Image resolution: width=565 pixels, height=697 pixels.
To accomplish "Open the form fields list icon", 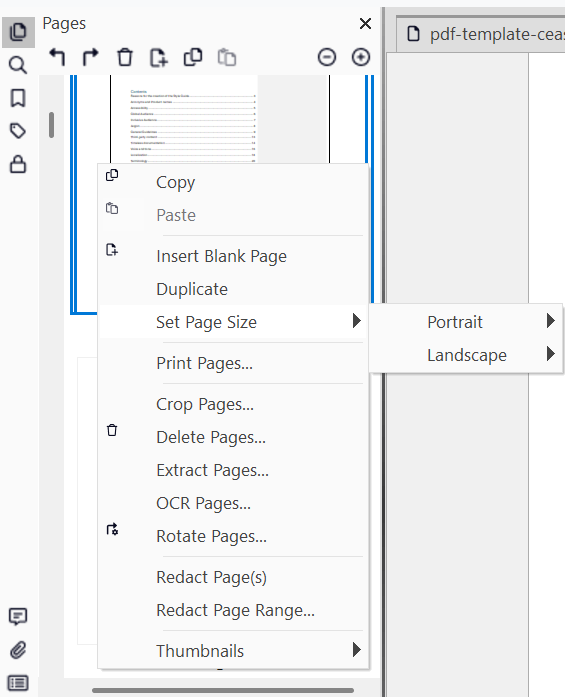I will (x=18, y=683).
